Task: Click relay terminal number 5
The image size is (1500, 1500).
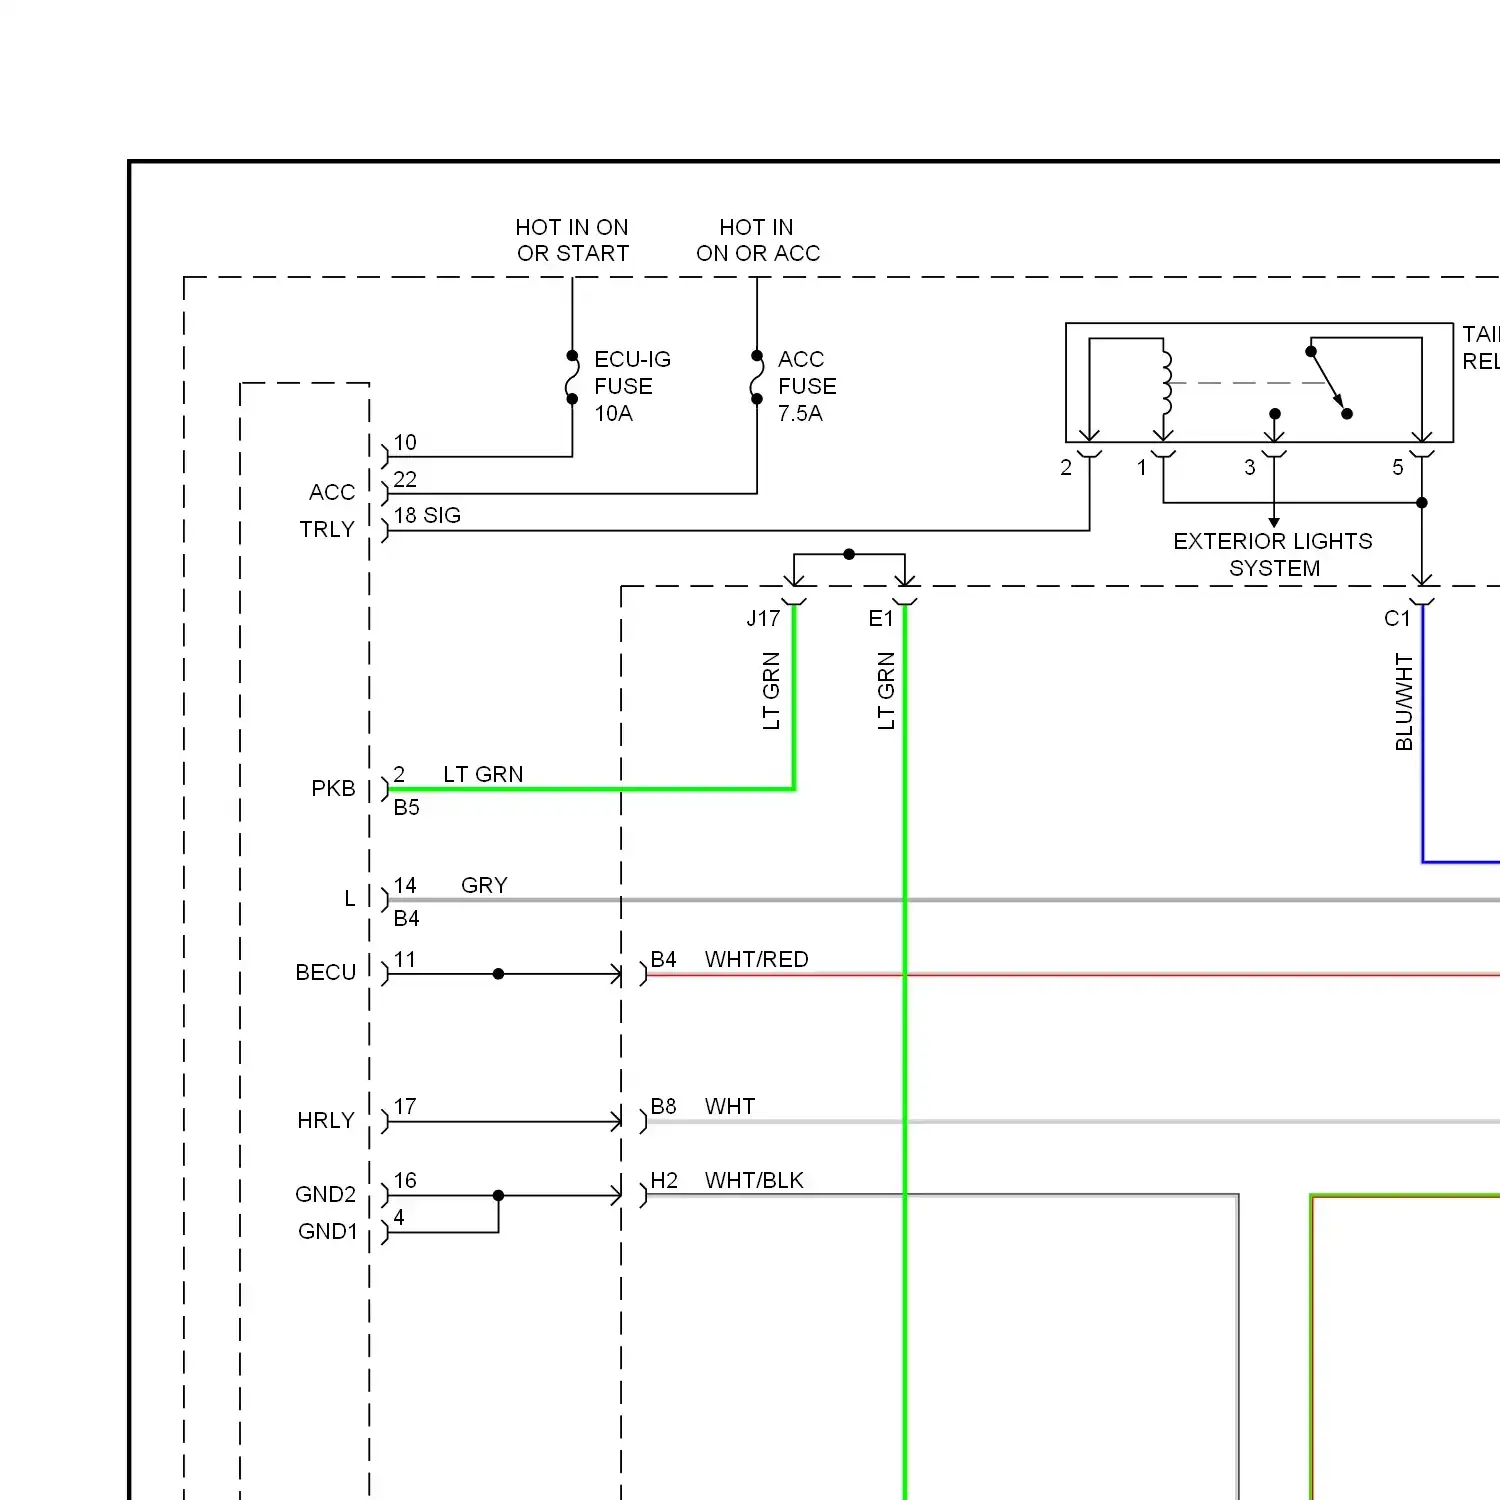Action: pyautogui.click(x=1398, y=467)
